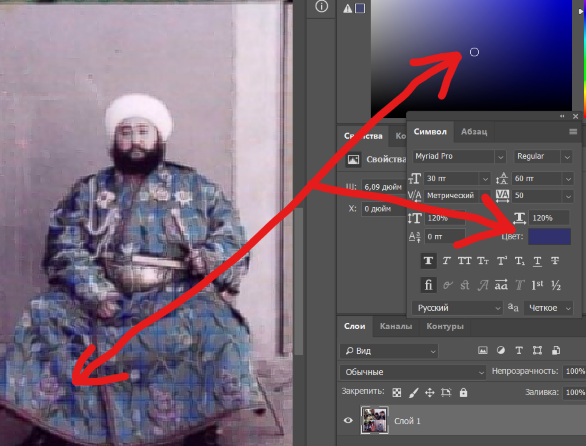Expand leading 60 пт dropdown
Screen dimensions: 586x446
[x=568, y=179]
